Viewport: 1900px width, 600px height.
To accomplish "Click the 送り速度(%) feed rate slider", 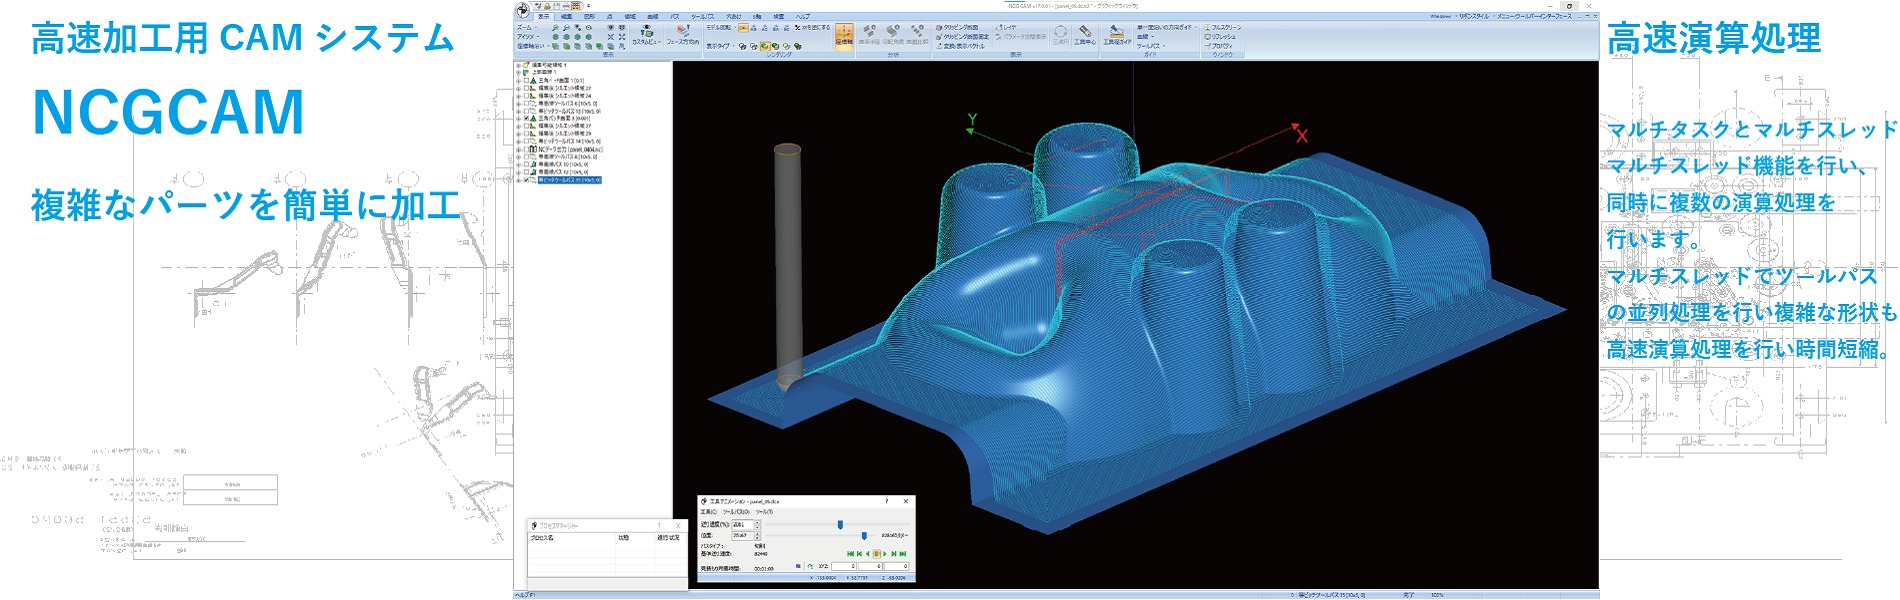I will (836, 524).
